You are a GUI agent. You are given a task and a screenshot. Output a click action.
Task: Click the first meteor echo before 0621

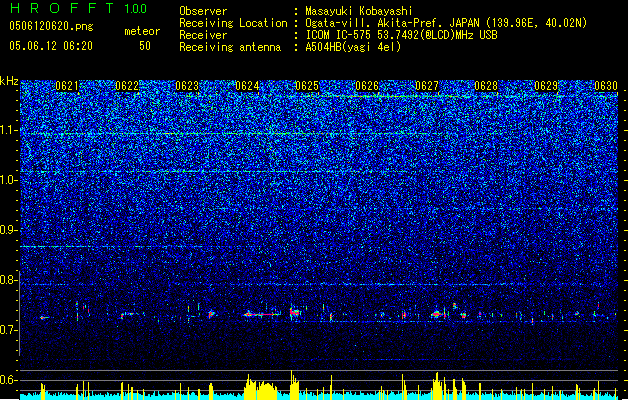pos(44,318)
